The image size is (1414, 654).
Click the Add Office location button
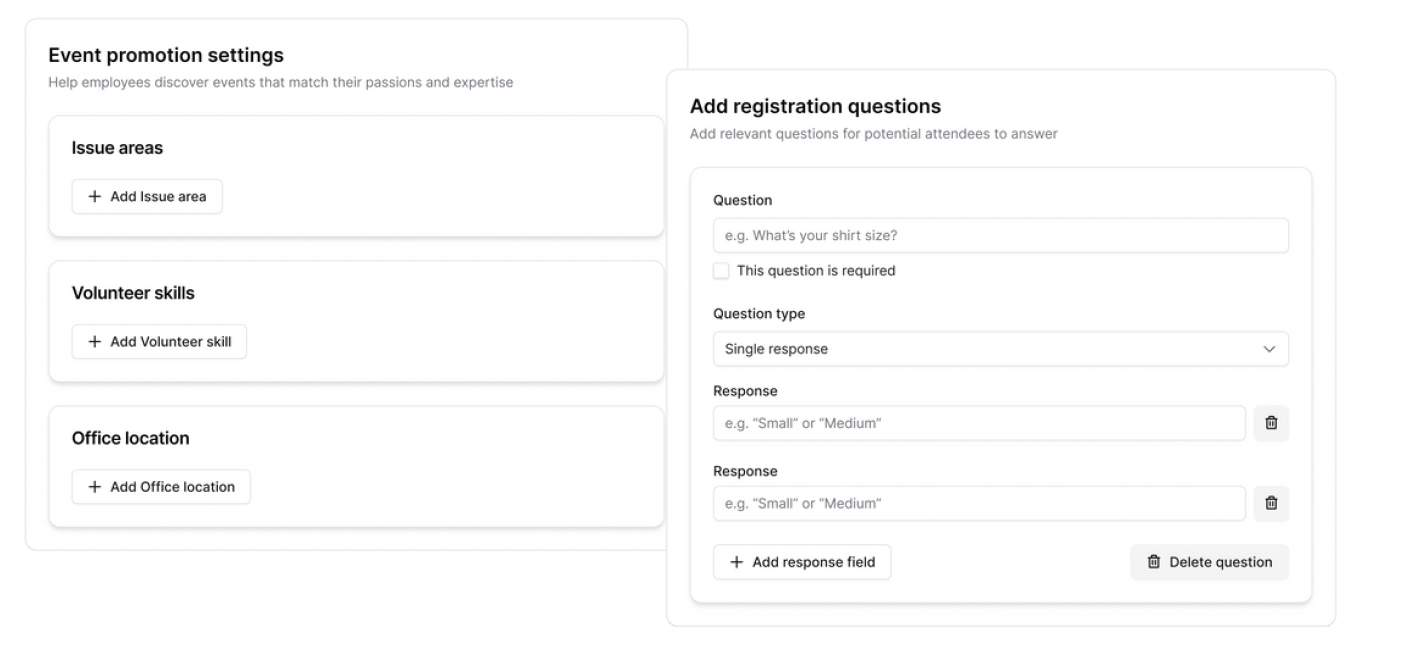pos(161,487)
